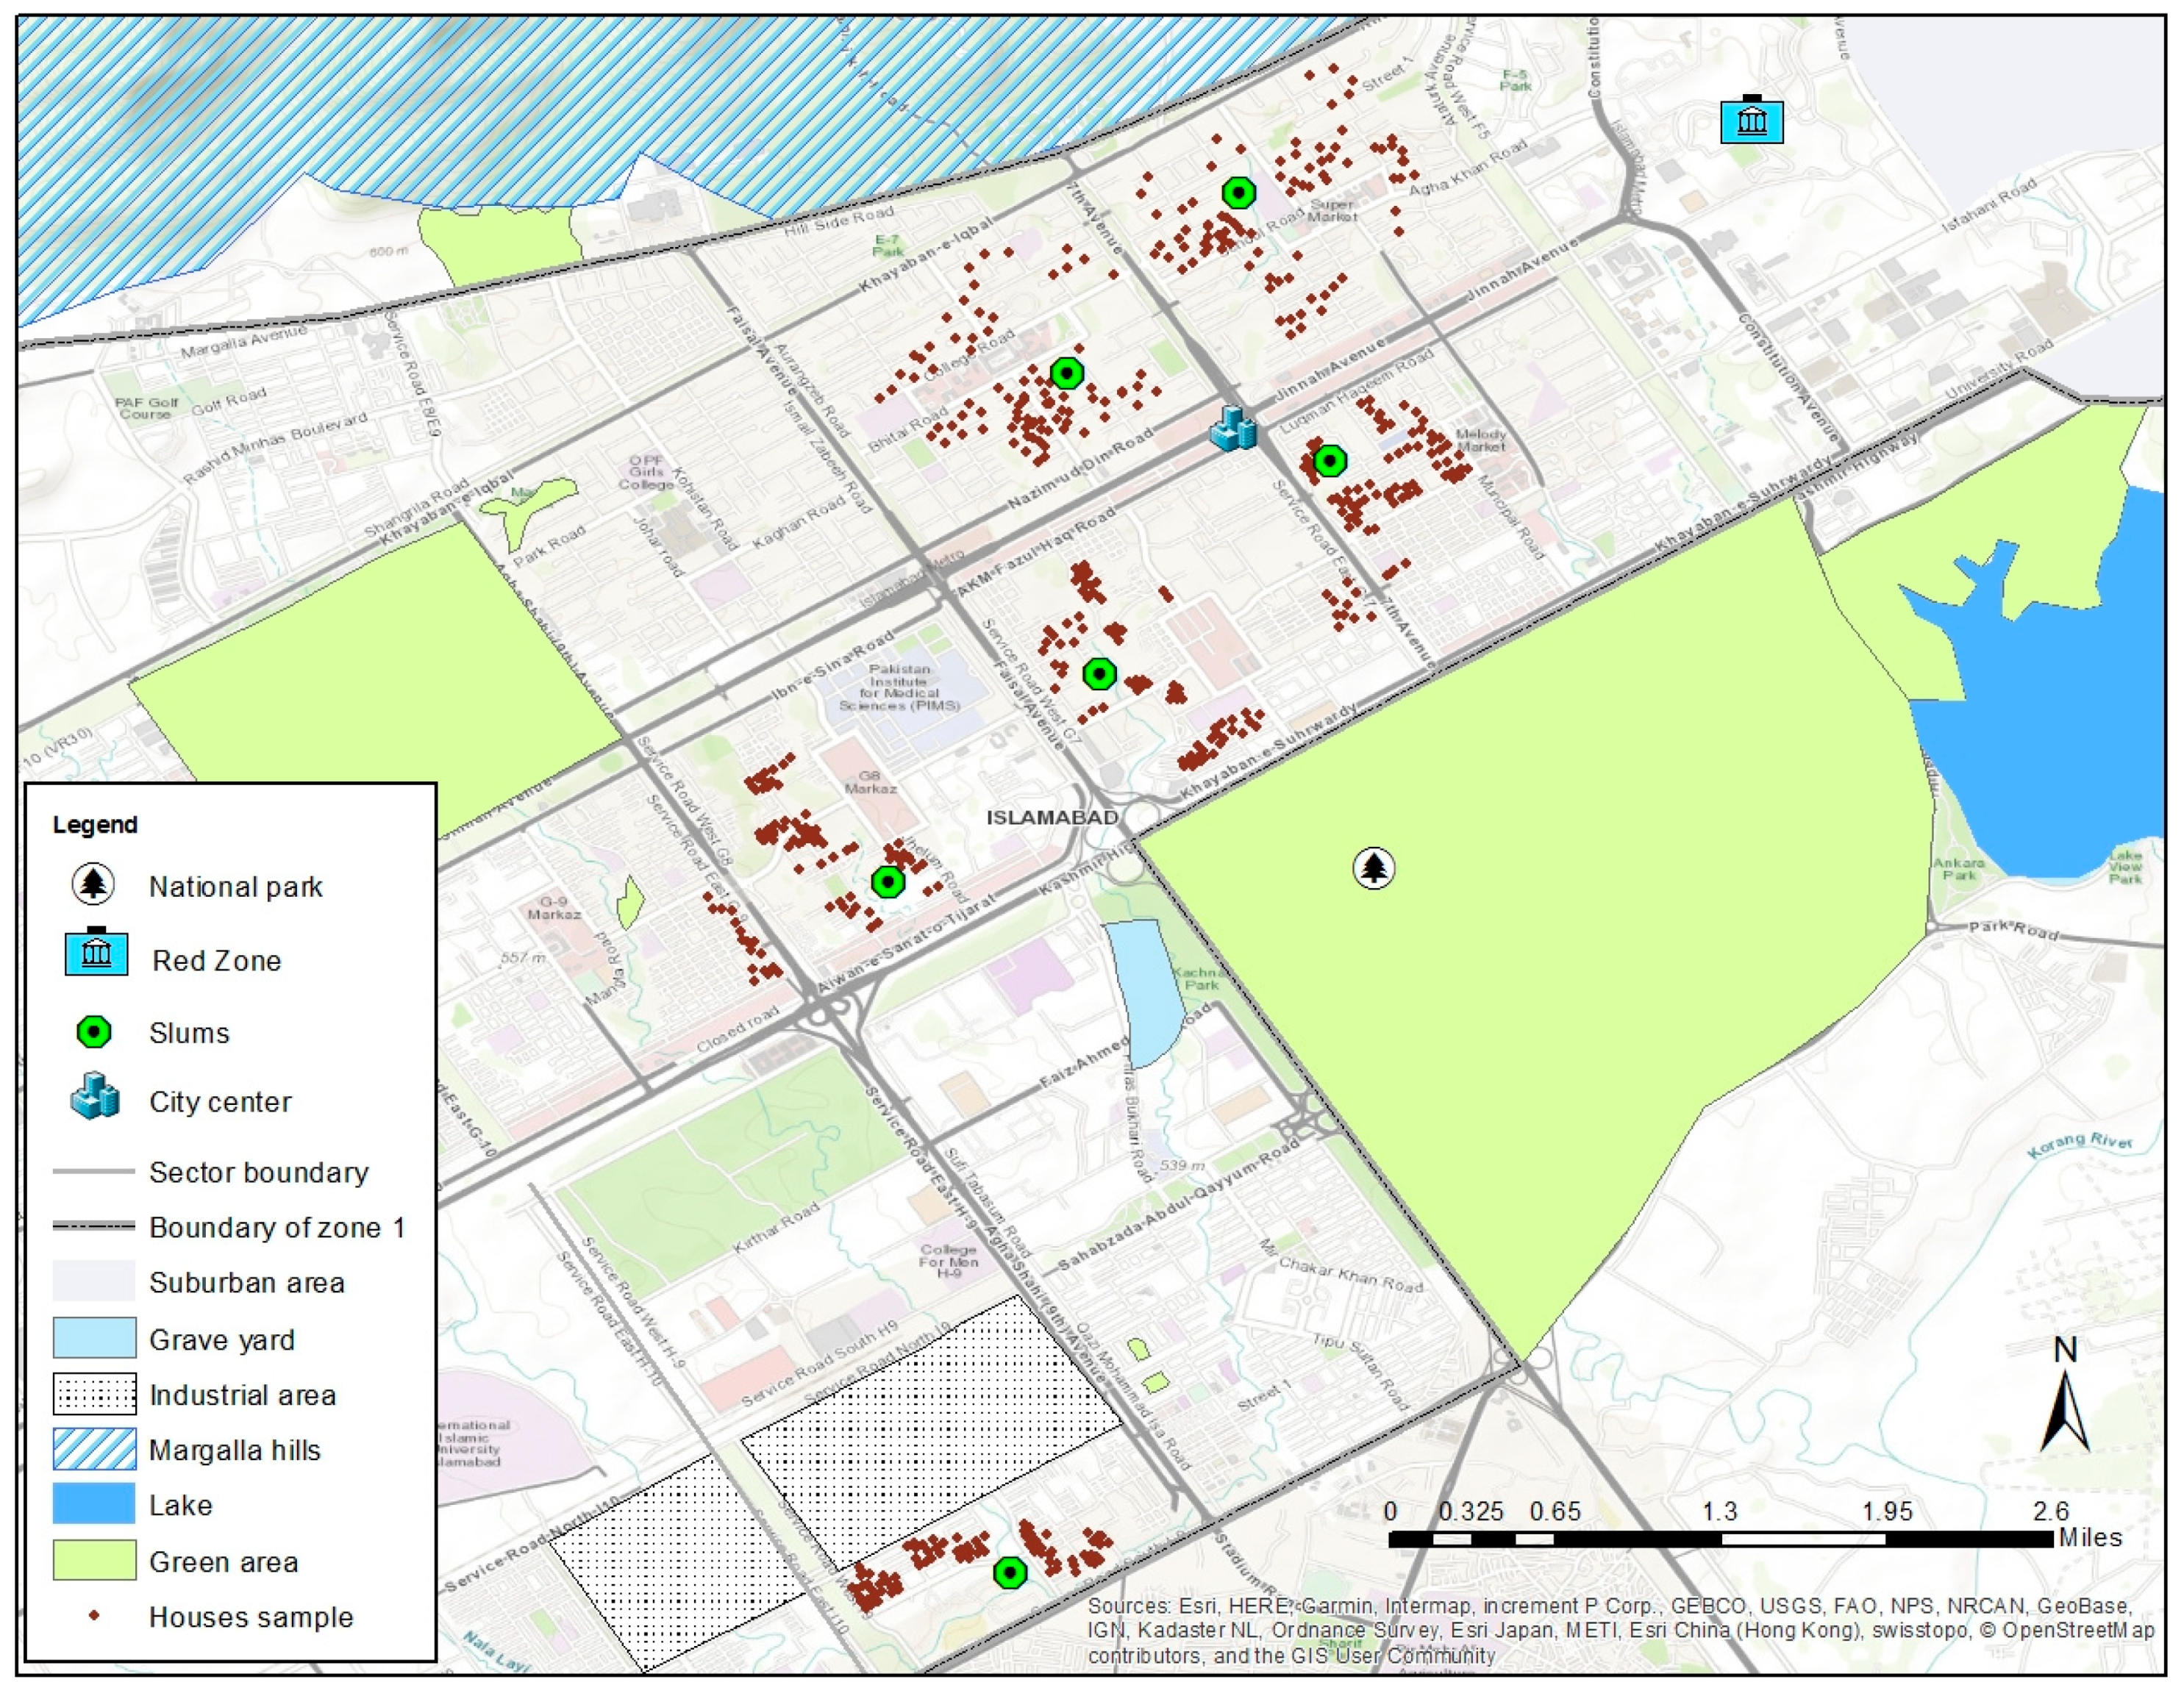This screenshot has width=2184, height=1696.
Task: Click the PIMS hospital label
Action: click(x=899, y=687)
